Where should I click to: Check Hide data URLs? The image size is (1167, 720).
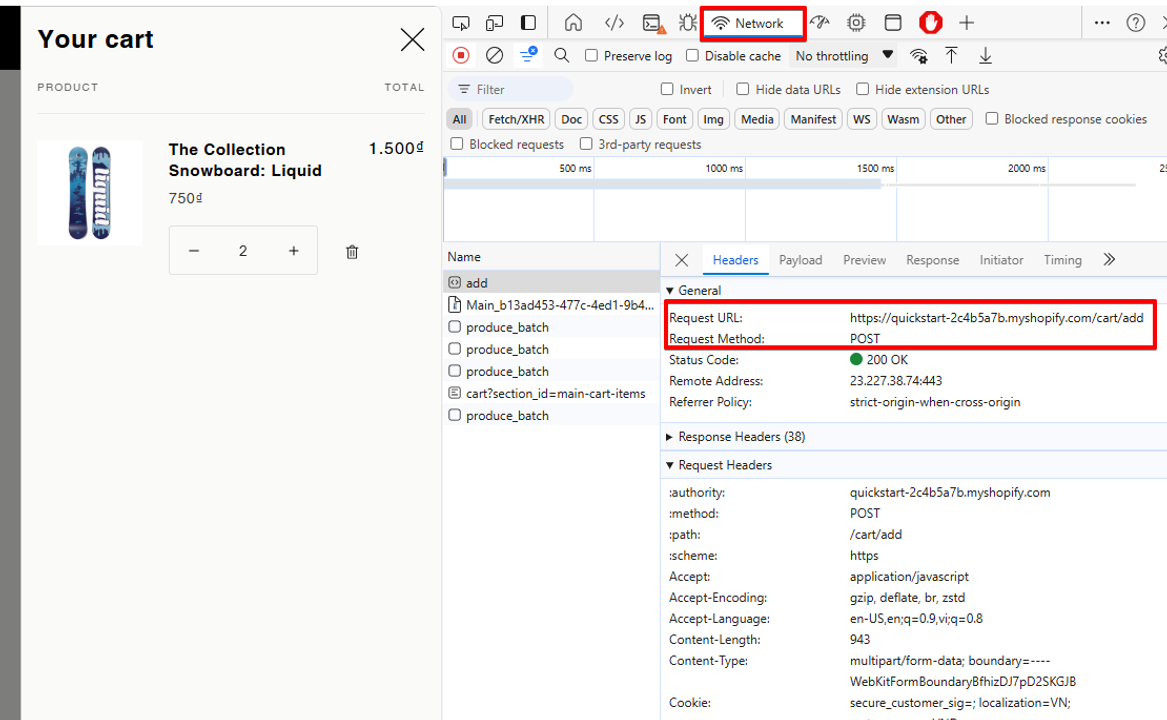(x=743, y=89)
